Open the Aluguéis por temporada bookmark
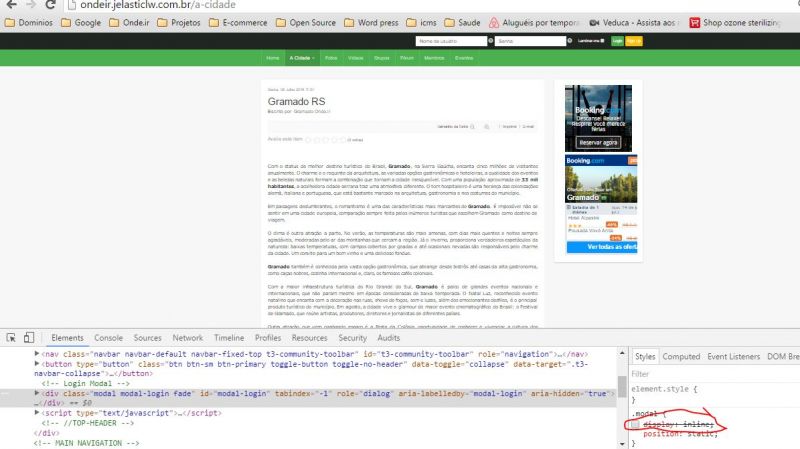Viewport: 800px width, 449px height. (534, 22)
